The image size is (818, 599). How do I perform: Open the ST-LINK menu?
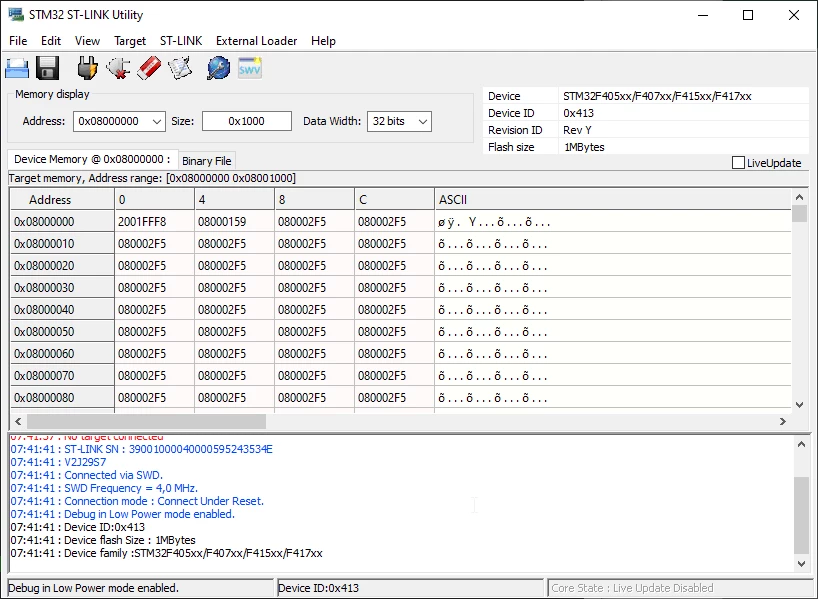pyautogui.click(x=181, y=41)
